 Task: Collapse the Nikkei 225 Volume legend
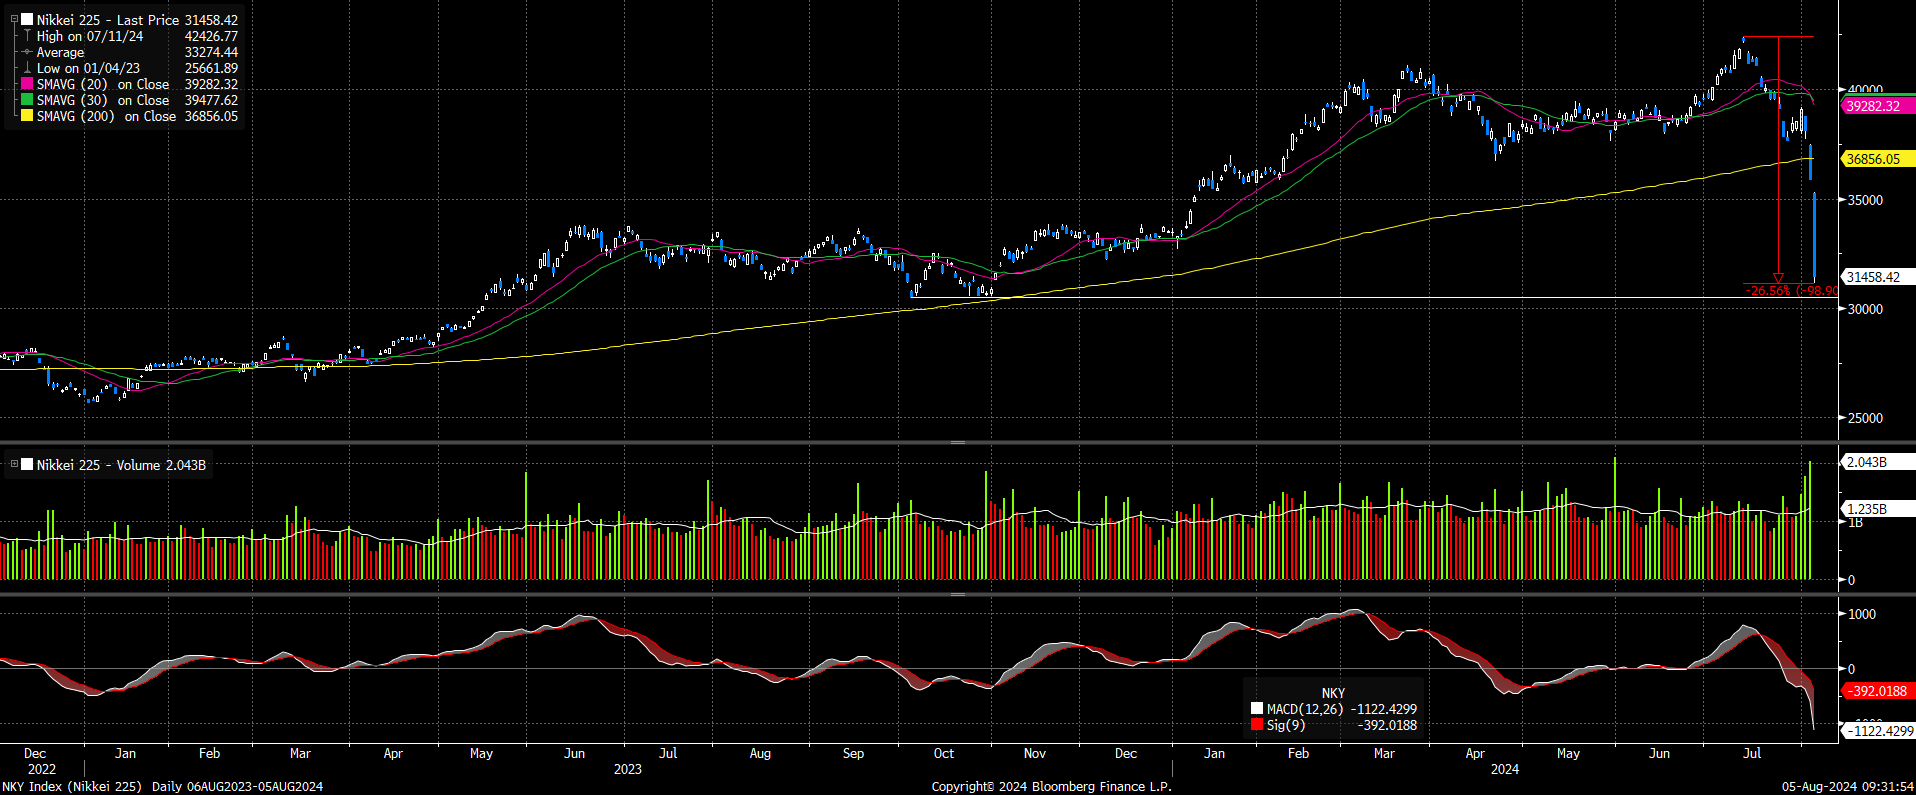pos(14,465)
